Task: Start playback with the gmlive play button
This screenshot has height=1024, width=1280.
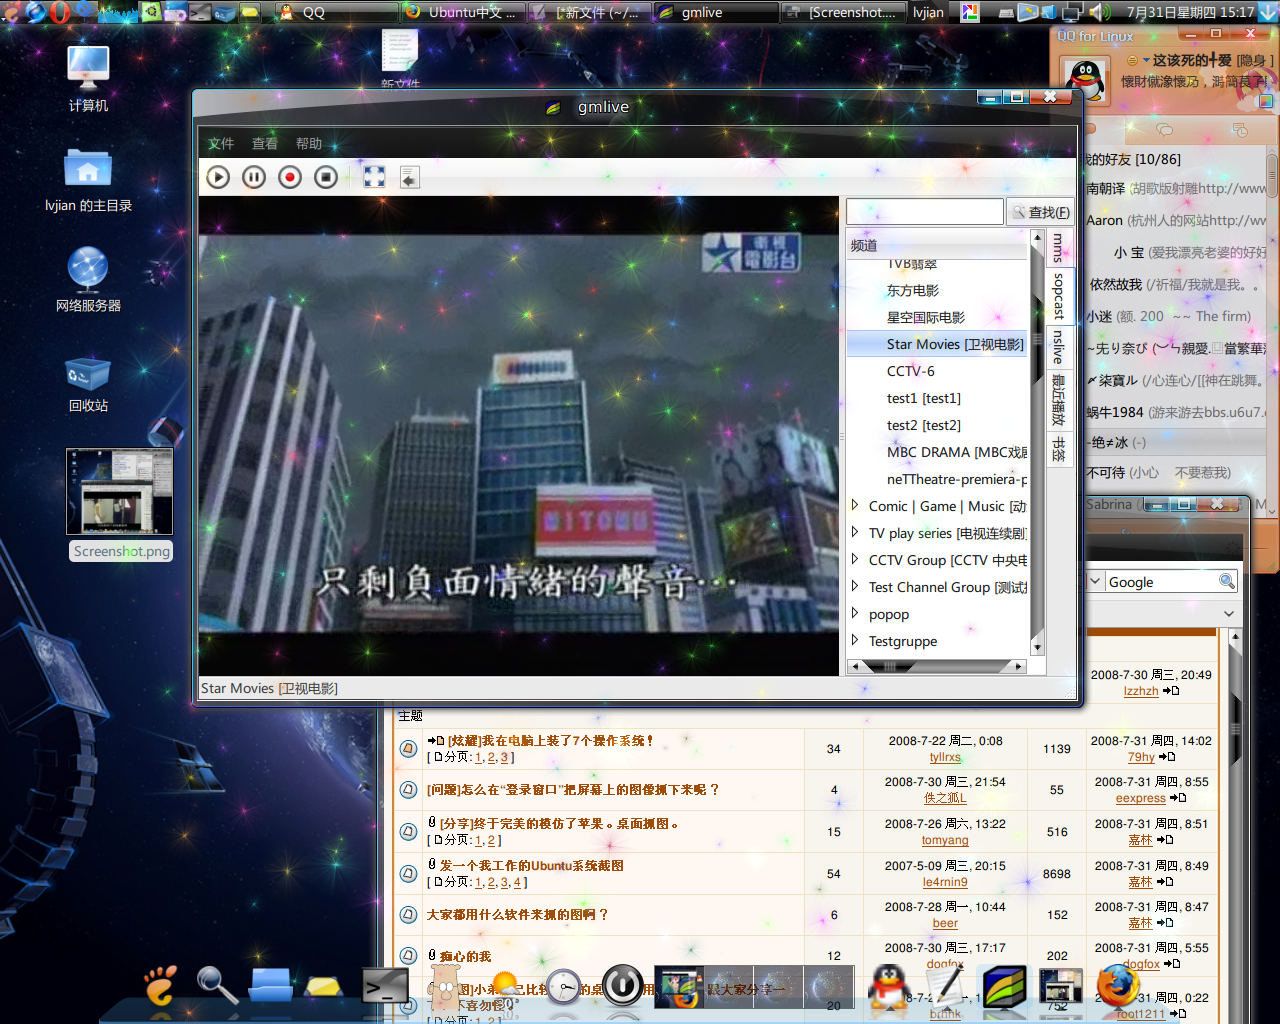Action: click(218, 177)
